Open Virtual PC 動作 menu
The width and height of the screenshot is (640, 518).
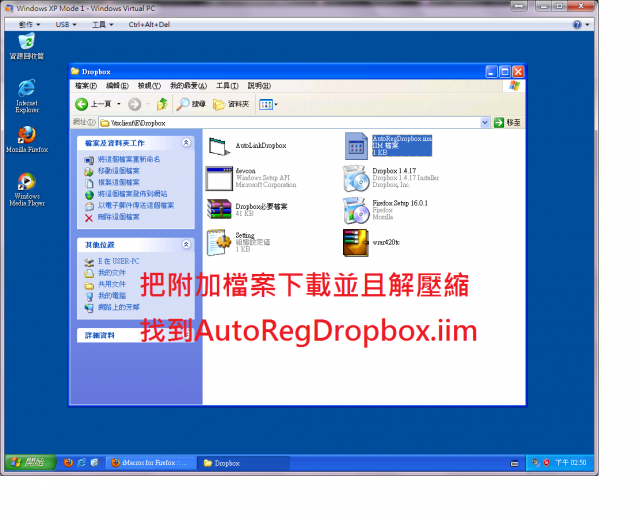coord(29,24)
